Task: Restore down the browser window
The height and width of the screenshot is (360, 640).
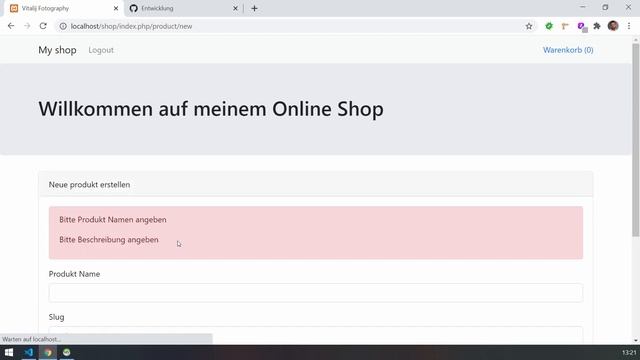Action: pos(605,7)
